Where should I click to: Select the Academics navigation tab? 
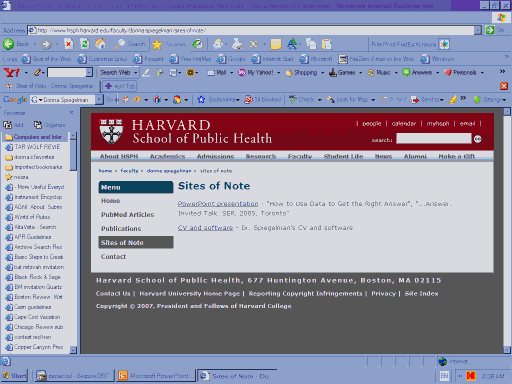coord(167,156)
